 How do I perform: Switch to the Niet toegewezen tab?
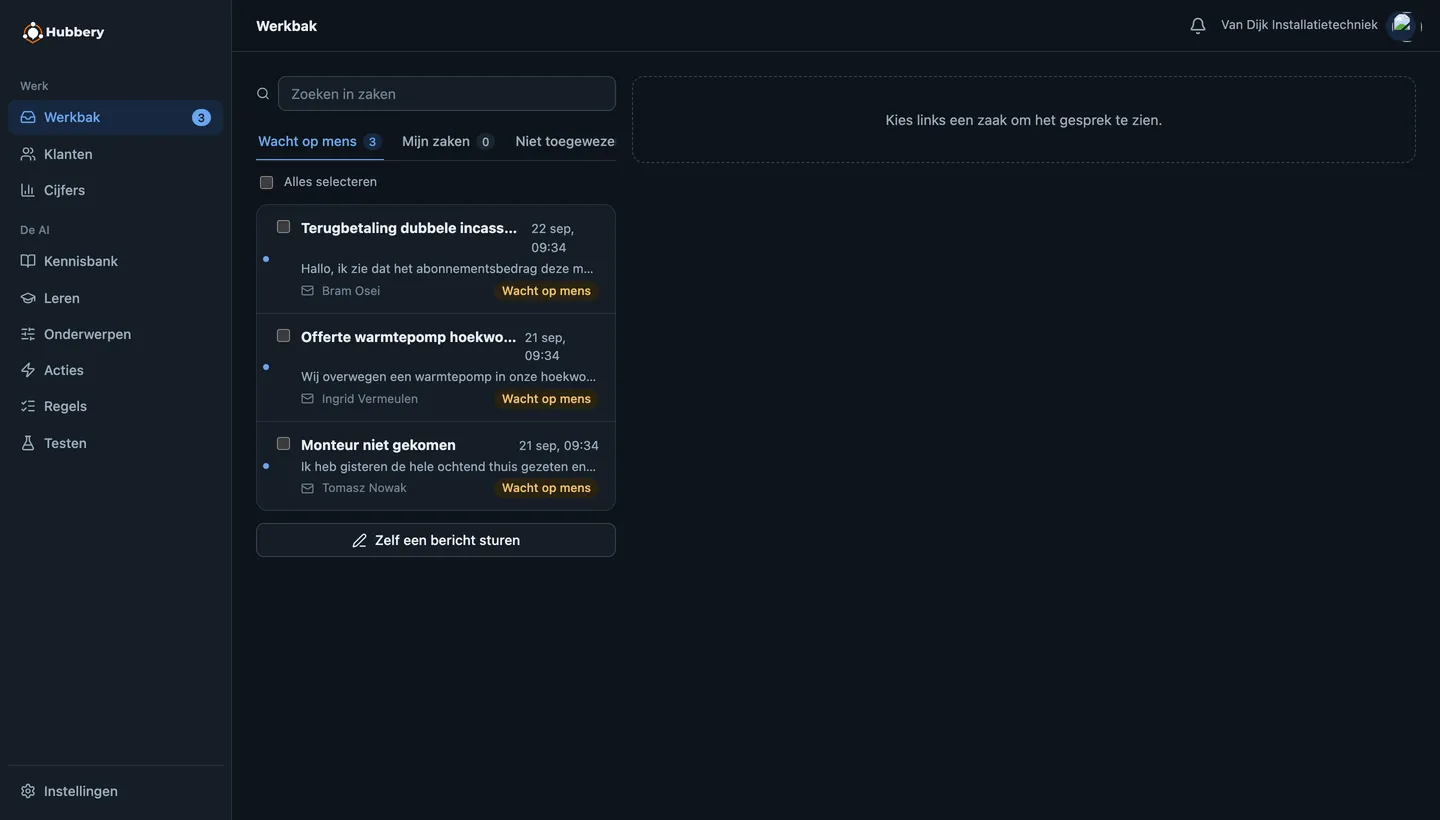point(565,141)
